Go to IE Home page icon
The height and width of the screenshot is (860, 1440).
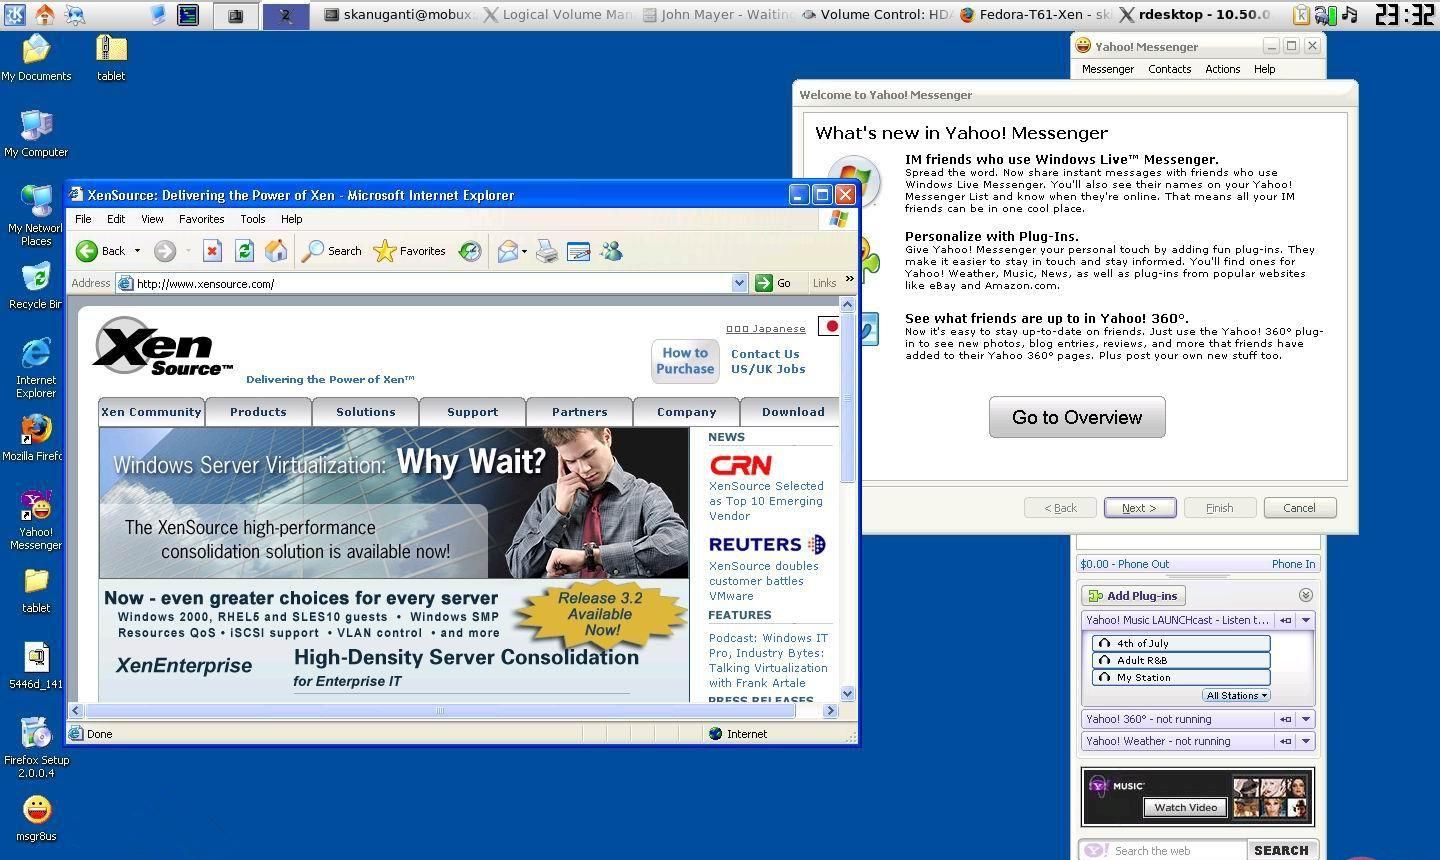click(276, 251)
